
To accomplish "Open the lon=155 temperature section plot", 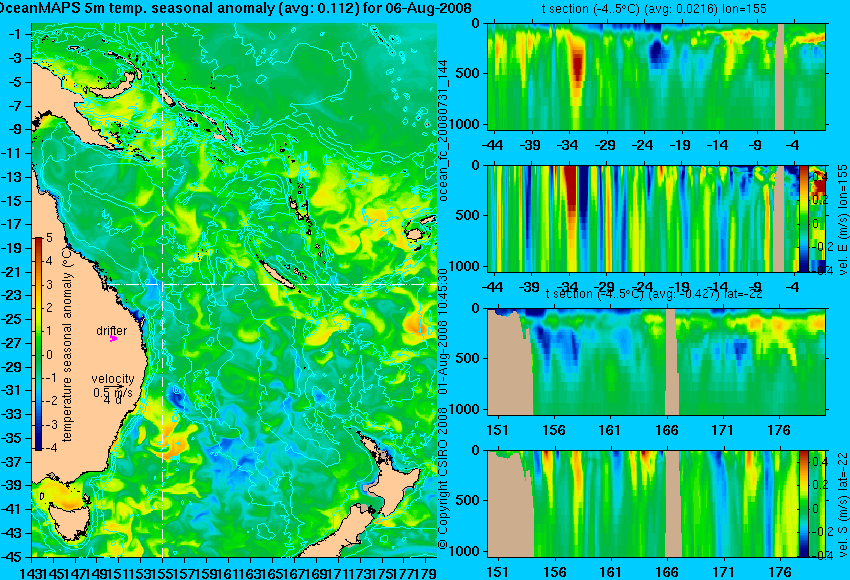I will tap(656, 76).
